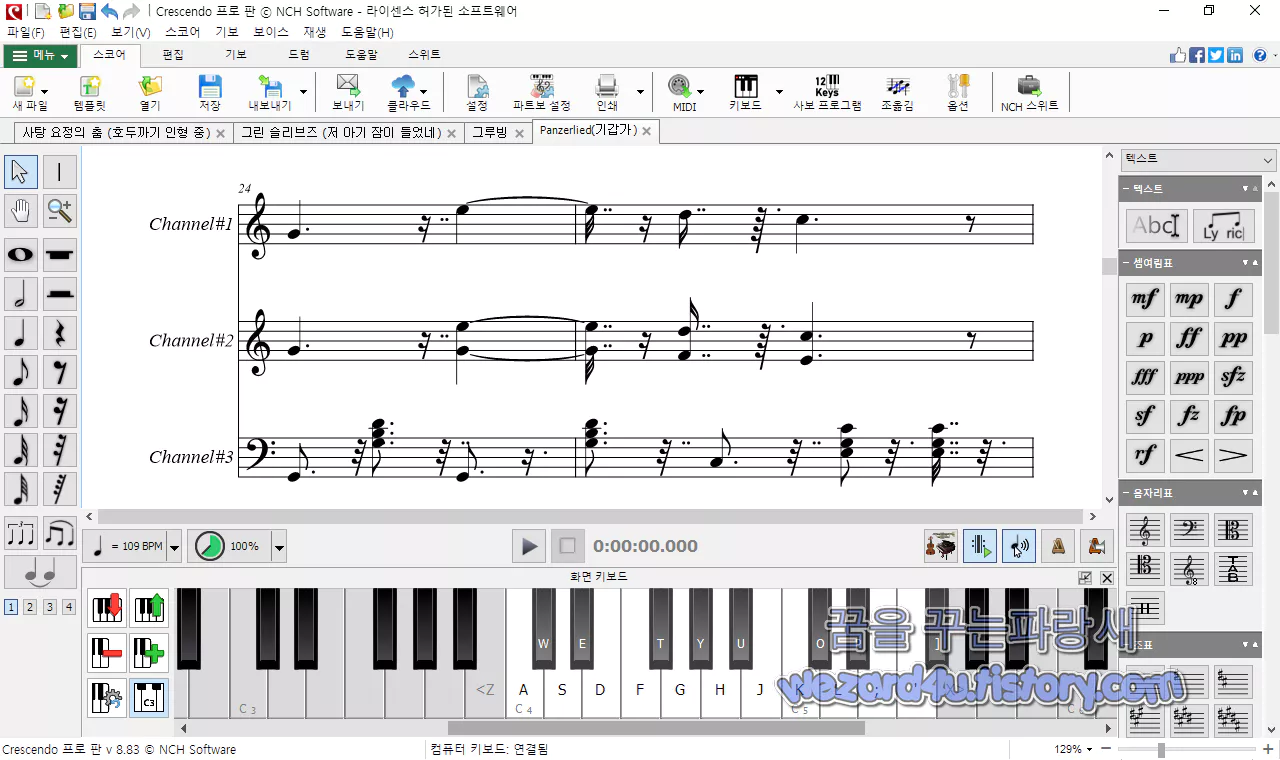Click the Abc text insertion tool
Screen dimensions: 1280x760
(x=1157, y=225)
